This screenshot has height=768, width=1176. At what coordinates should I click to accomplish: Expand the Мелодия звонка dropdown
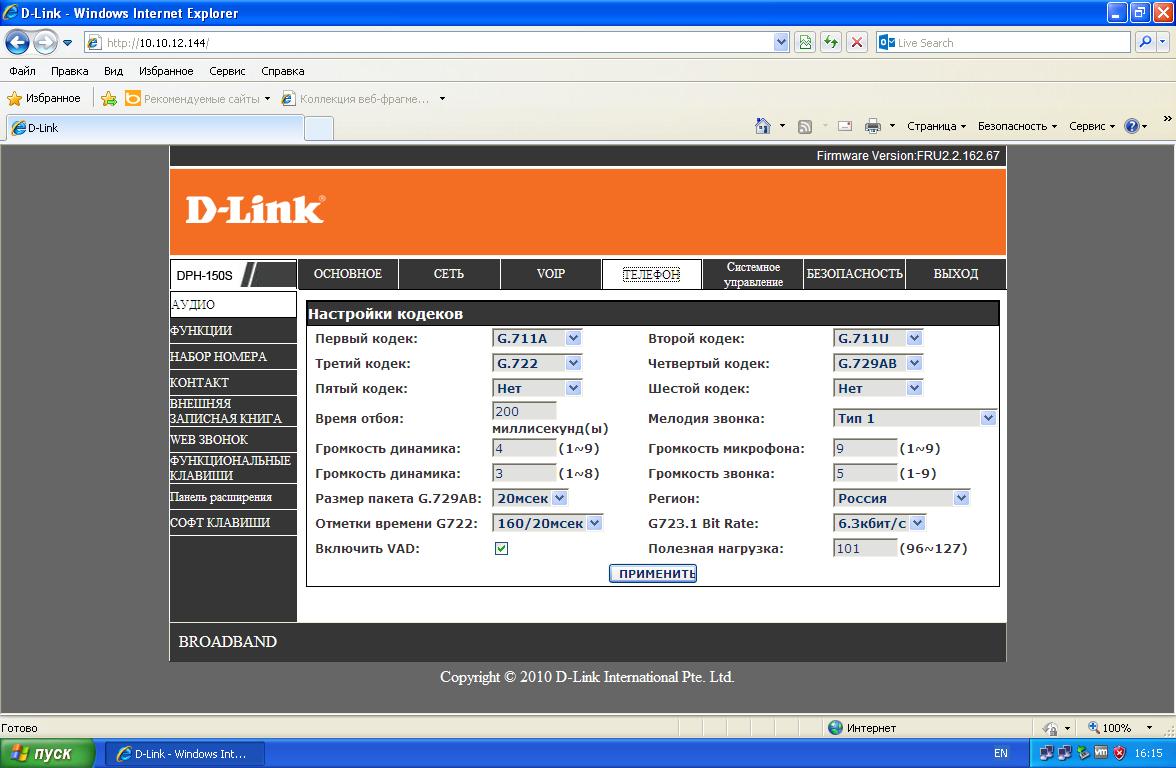(915, 419)
